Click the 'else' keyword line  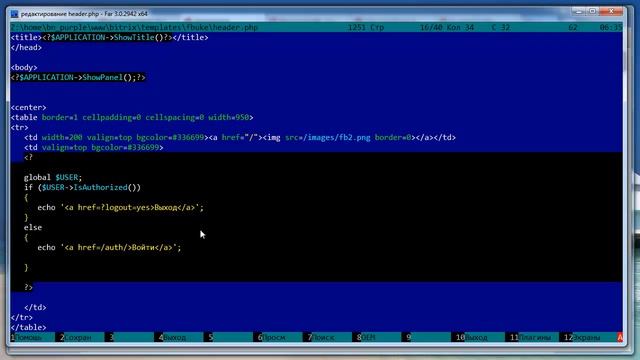pyautogui.click(x=33, y=227)
